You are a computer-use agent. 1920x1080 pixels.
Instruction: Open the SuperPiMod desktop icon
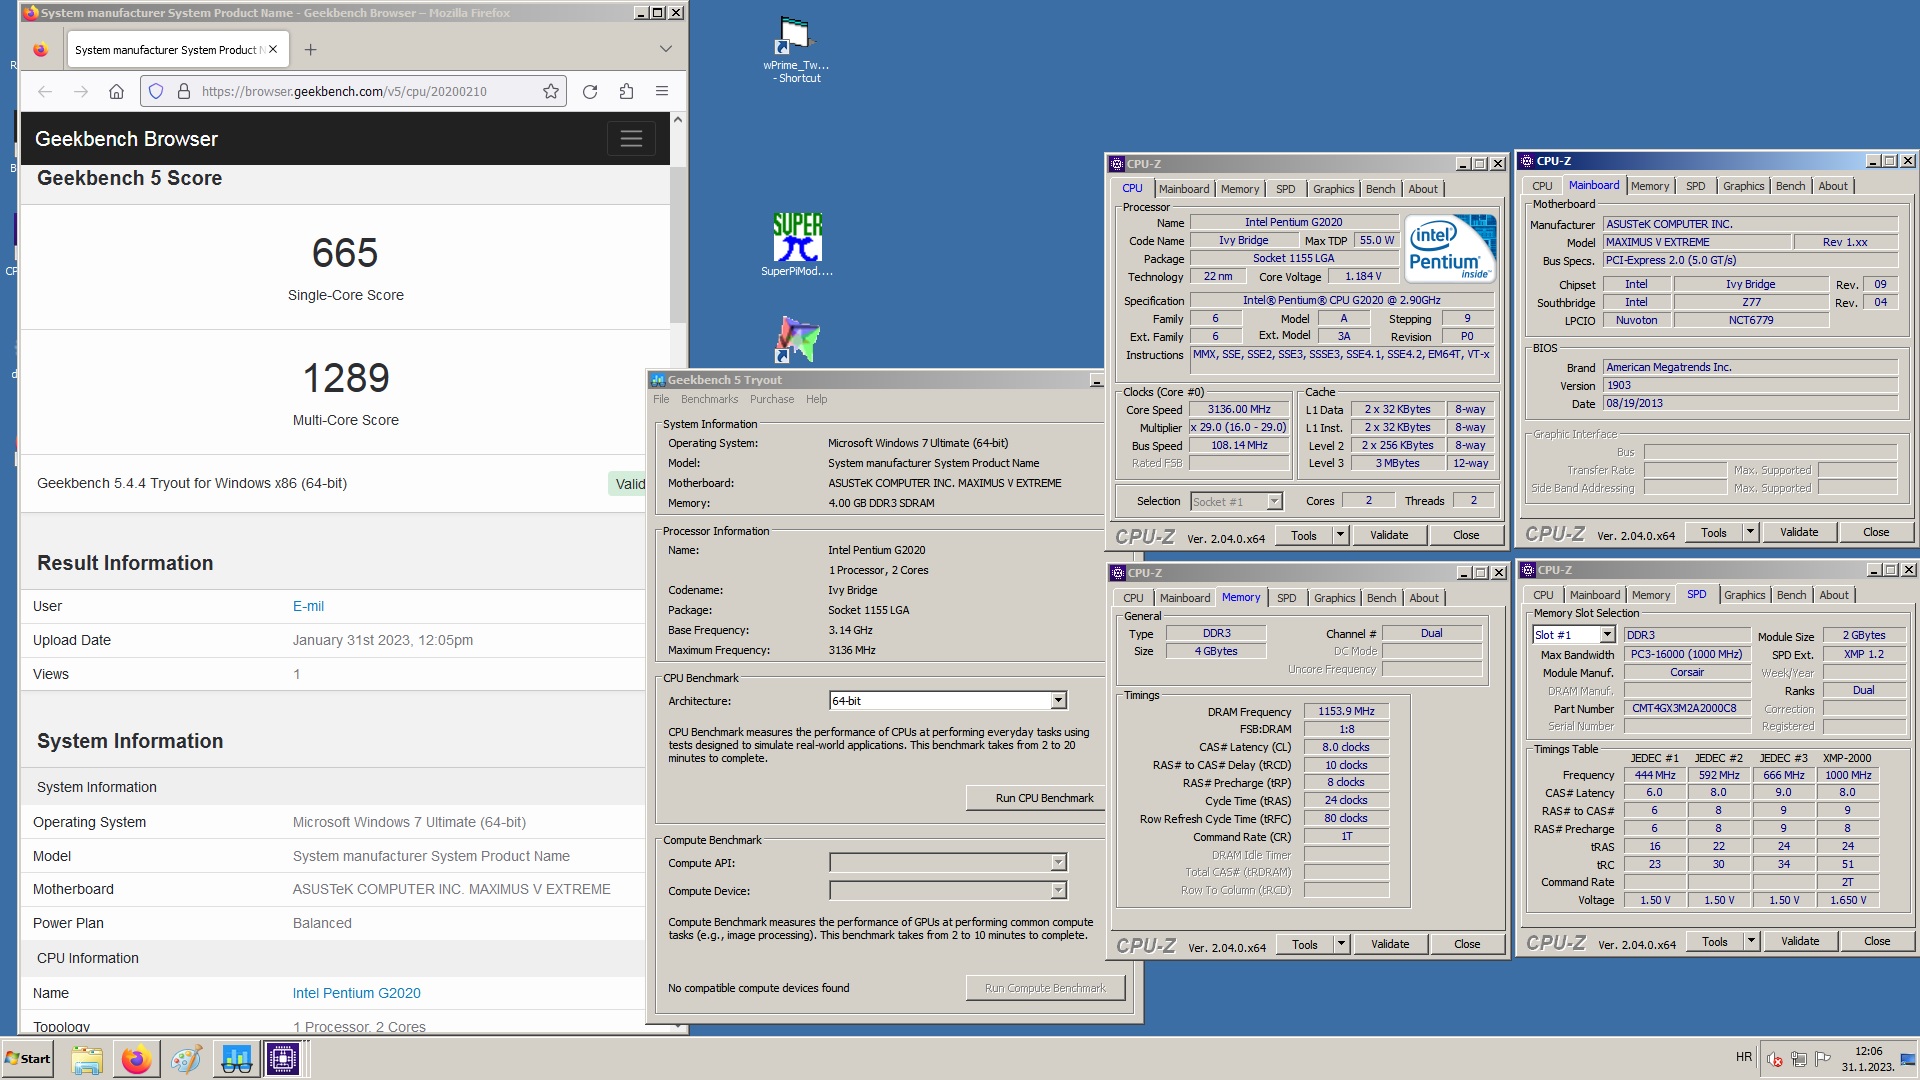pyautogui.click(x=797, y=245)
